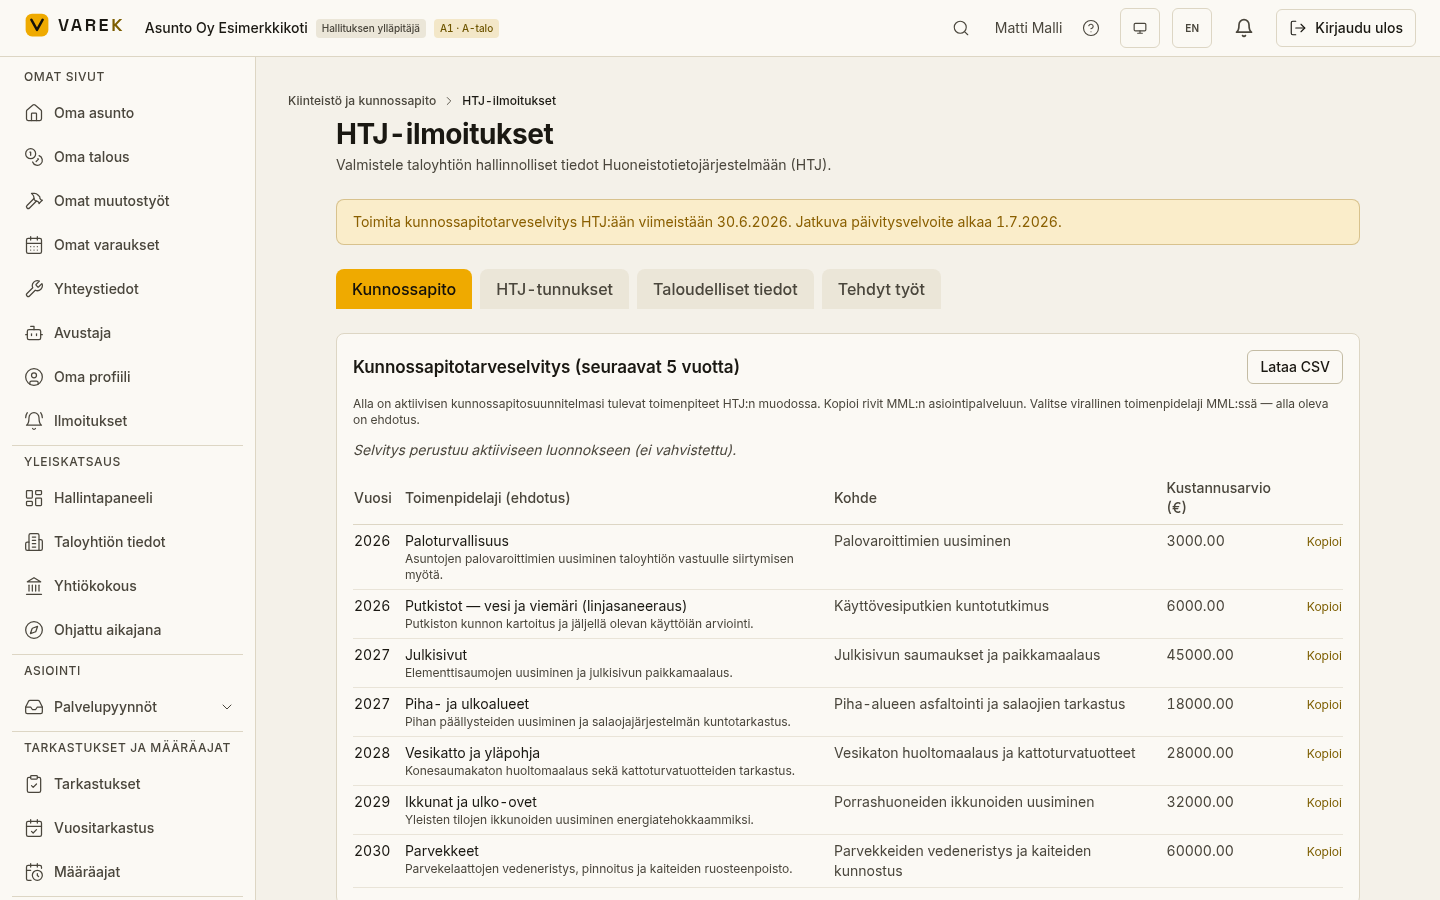Copy the Ikkunat ja ulko-ovet row
This screenshot has width=1440, height=900.
pos(1324,803)
